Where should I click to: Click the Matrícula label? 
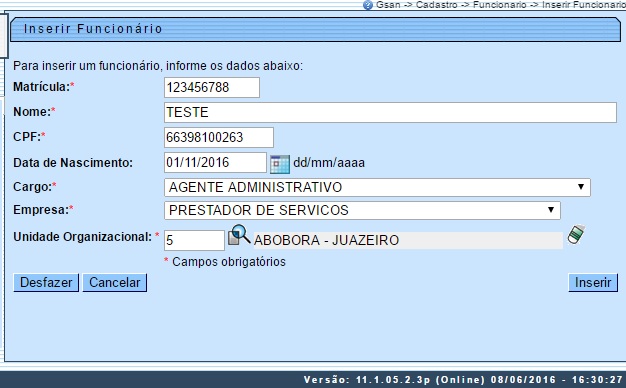coord(42,87)
